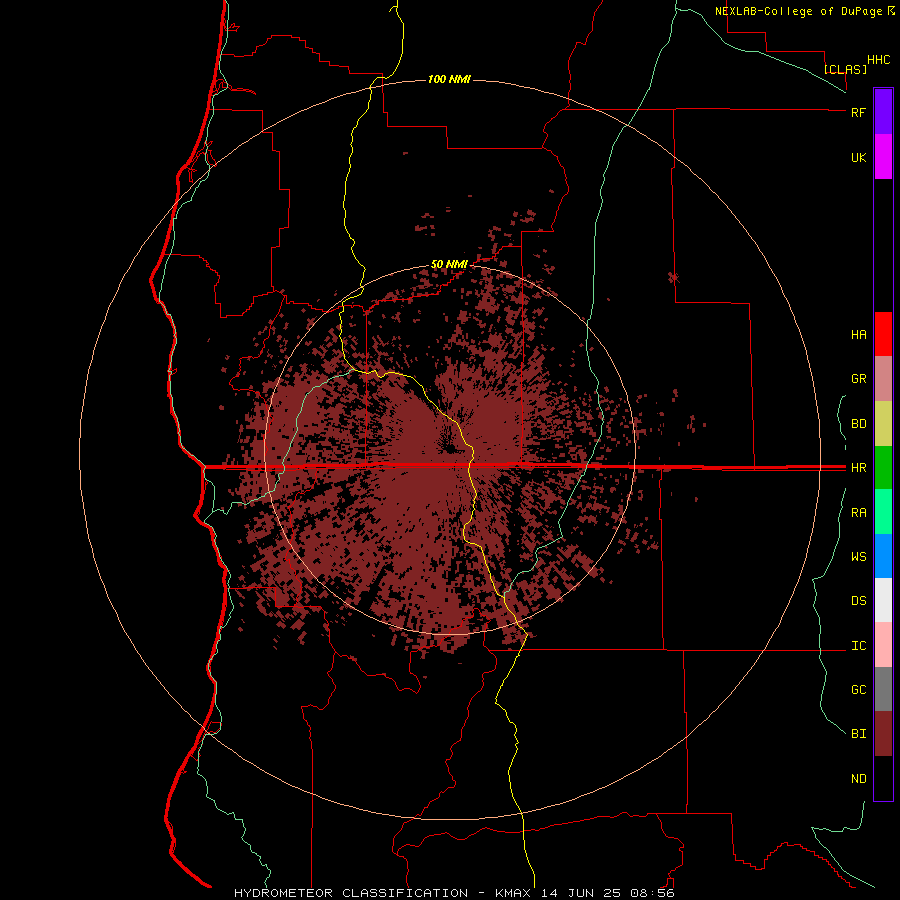Screen dimensions: 900x900
Task: Click the 08:56 timestamp
Action: pyautogui.click(x=652, y=893)
